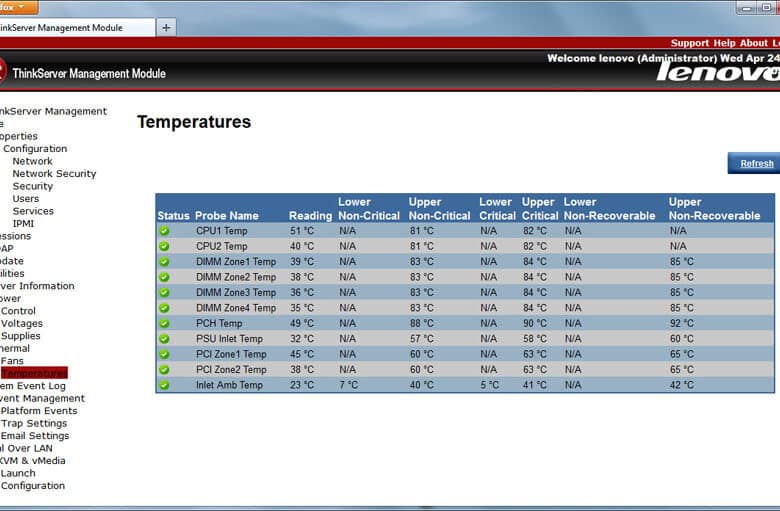Open Services page in sidebar
The image size is (780, 511).
click(x=33, y=211)
